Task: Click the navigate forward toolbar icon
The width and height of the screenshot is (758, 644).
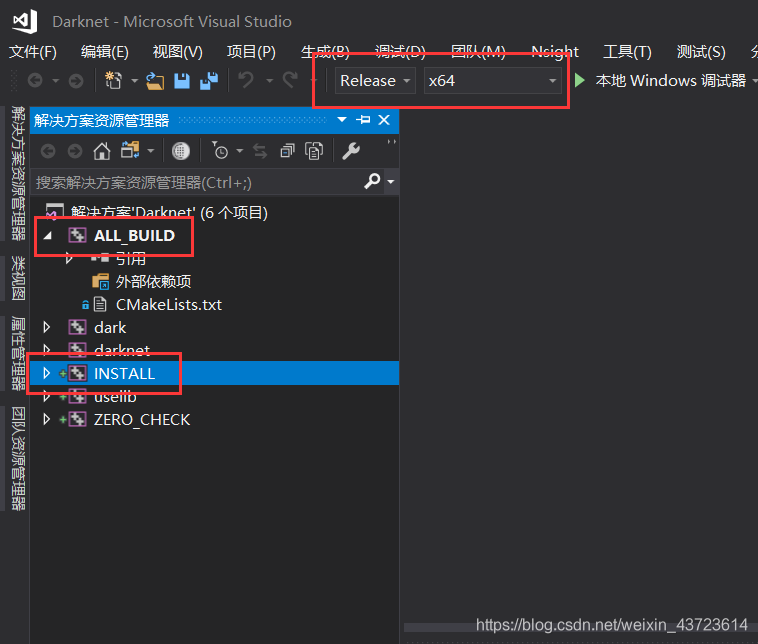Action: [76, 80]
